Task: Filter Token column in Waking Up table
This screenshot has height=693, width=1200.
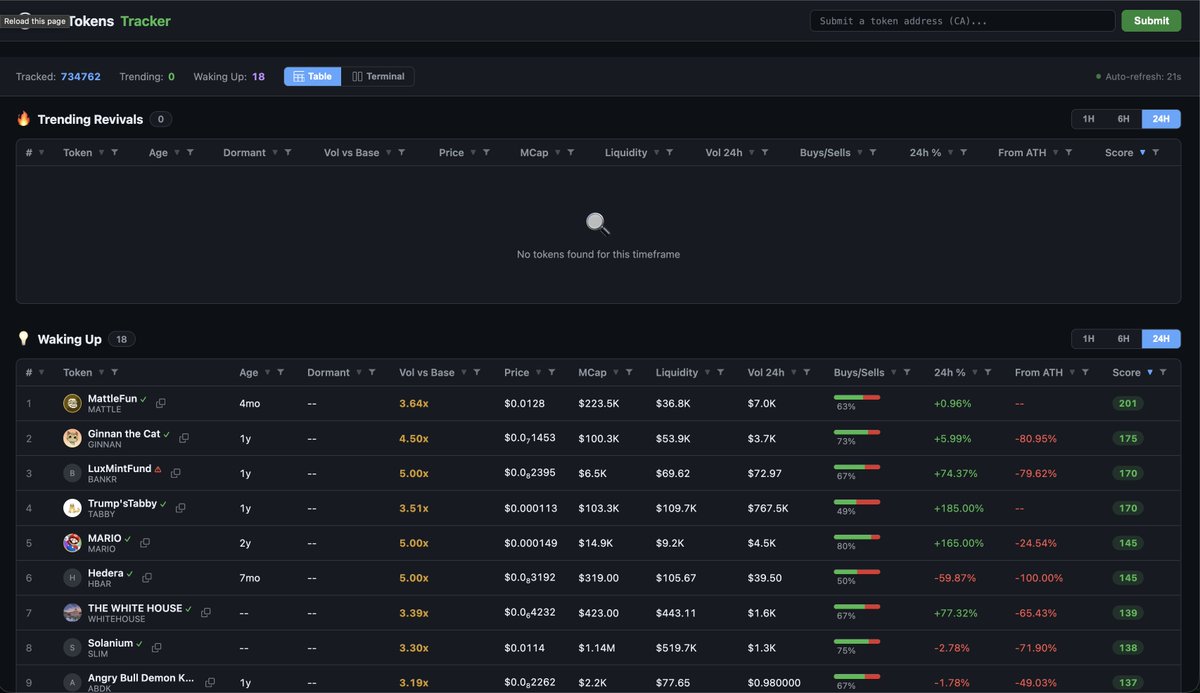Action: click(115, 373)
